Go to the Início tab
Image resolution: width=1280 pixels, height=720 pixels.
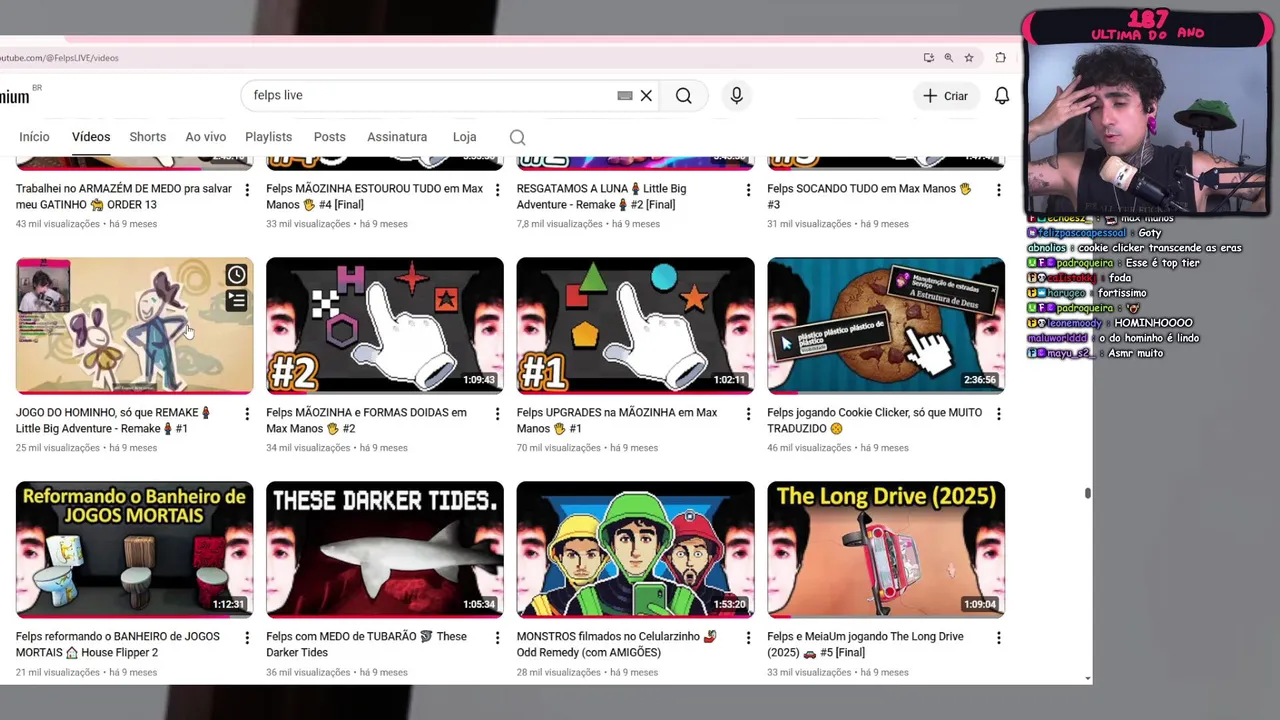click(34, 137)
